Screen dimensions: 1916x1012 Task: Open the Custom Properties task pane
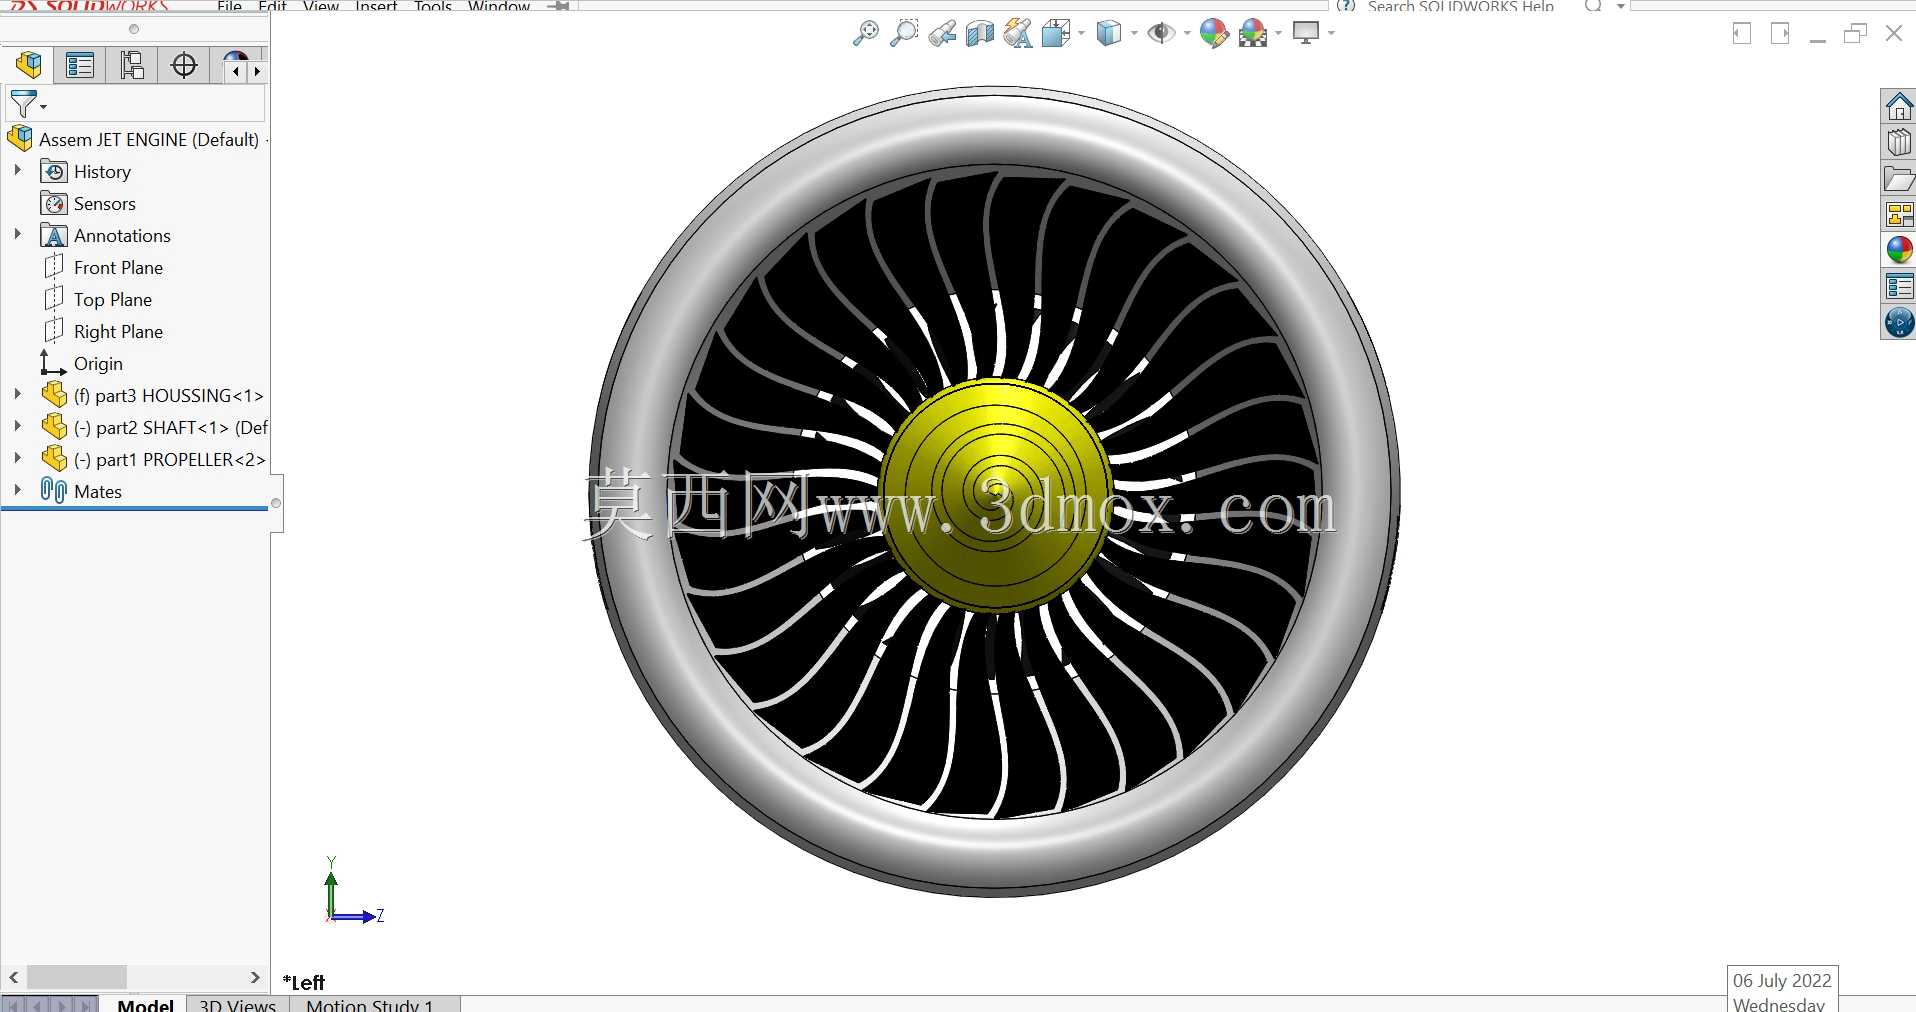[x=1899, y=286]
